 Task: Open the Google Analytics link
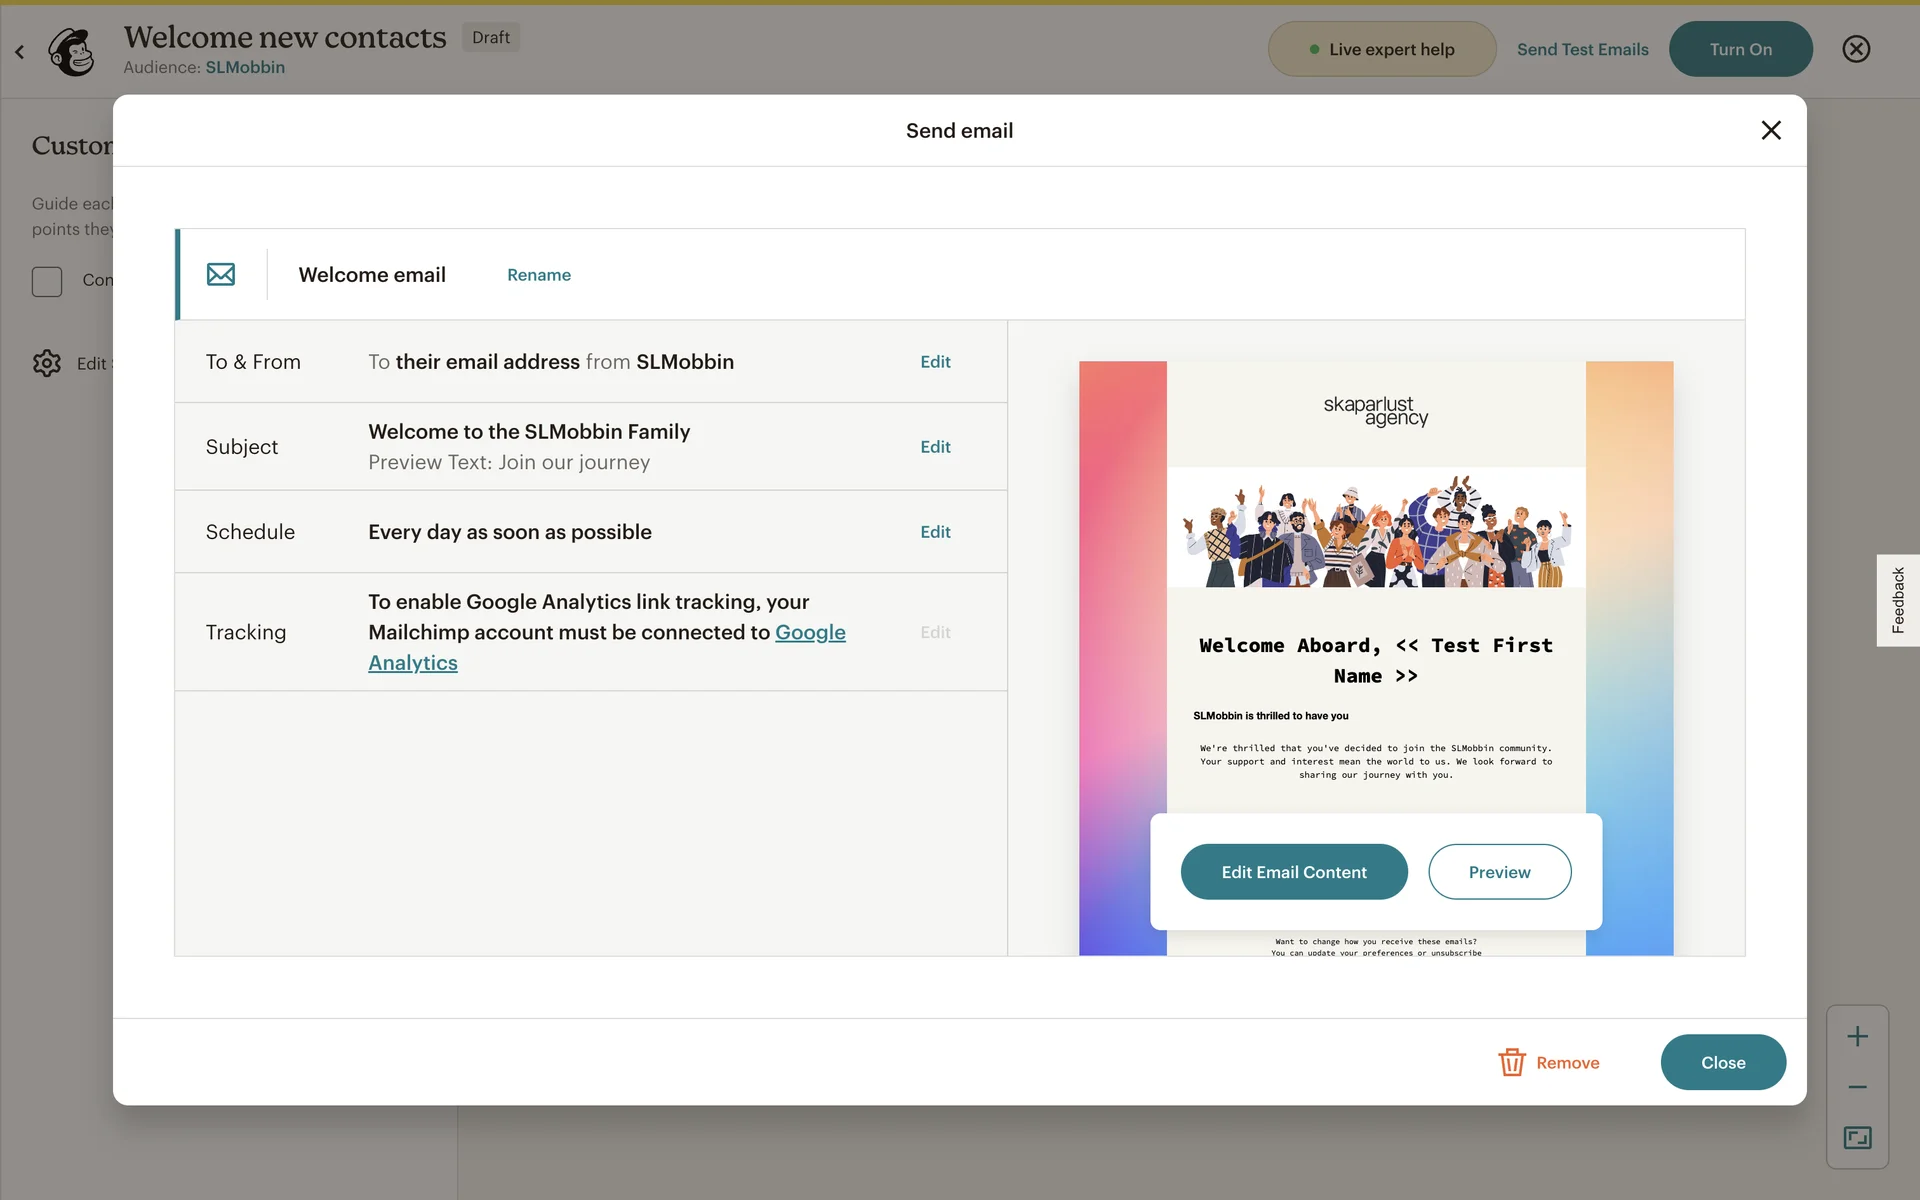(x=809, y=633)
